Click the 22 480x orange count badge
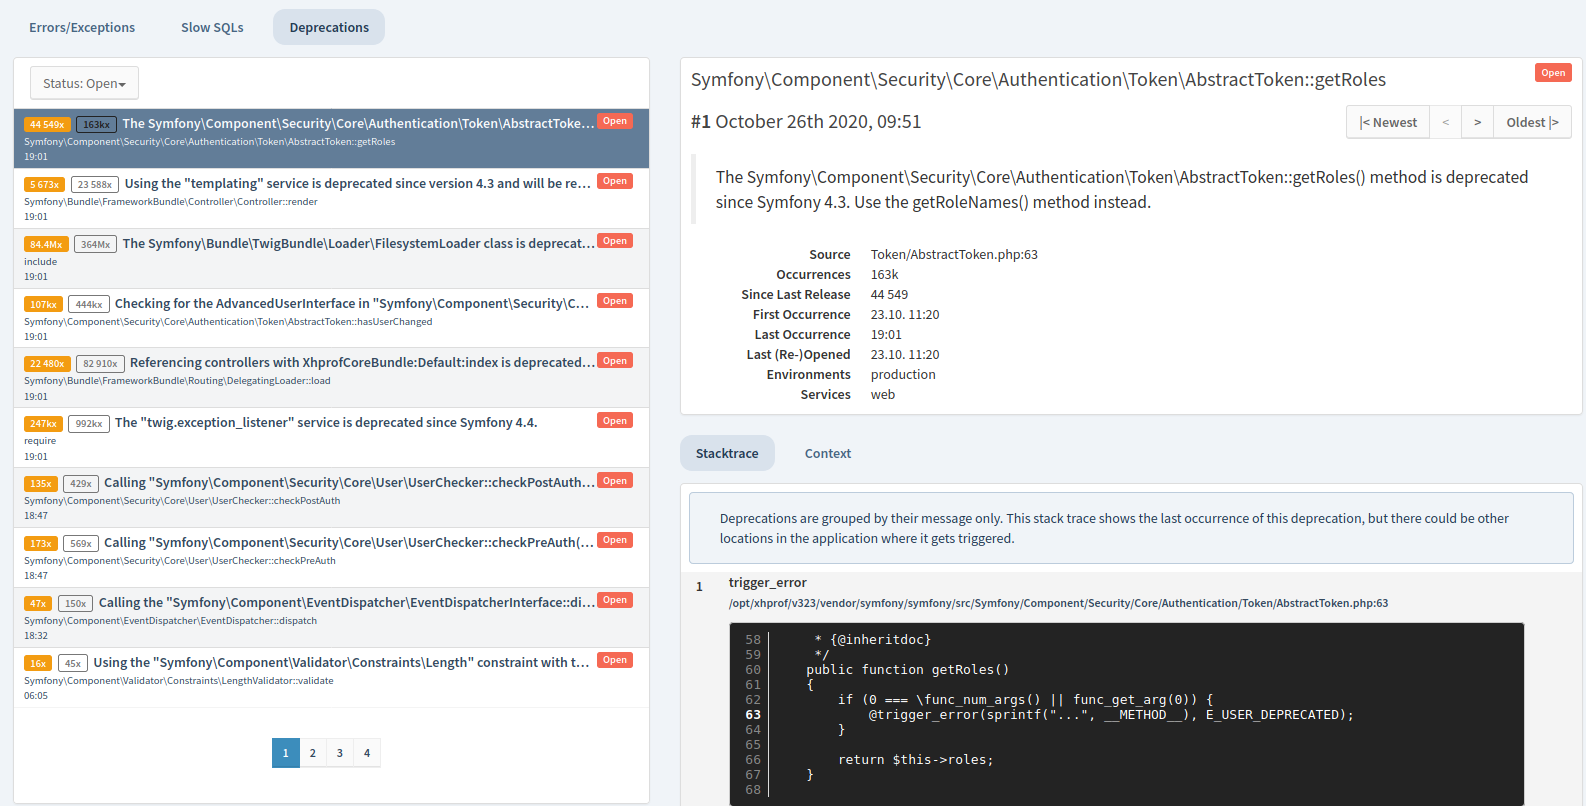Viewport: 1586px width, 806px height. coord(47,364)
